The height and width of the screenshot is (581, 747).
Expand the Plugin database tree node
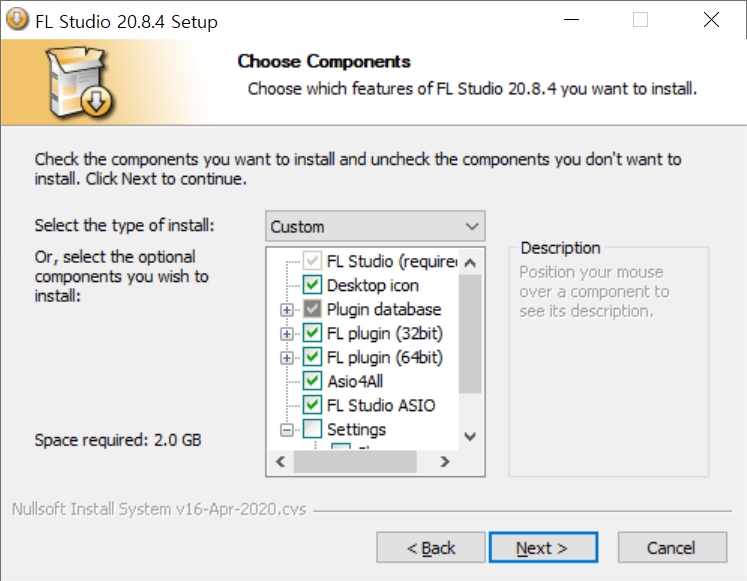pos(287,310)
